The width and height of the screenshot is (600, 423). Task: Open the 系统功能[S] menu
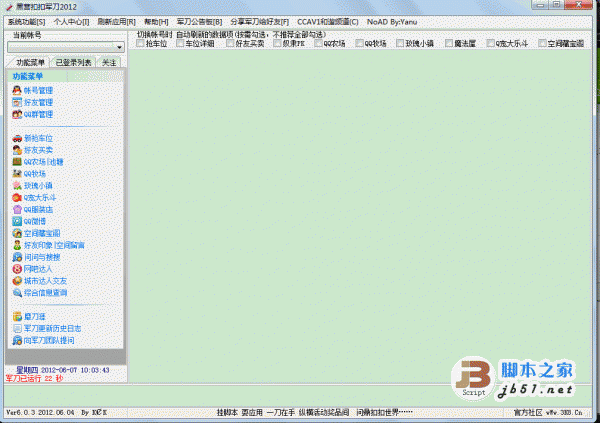coord(26,22)
